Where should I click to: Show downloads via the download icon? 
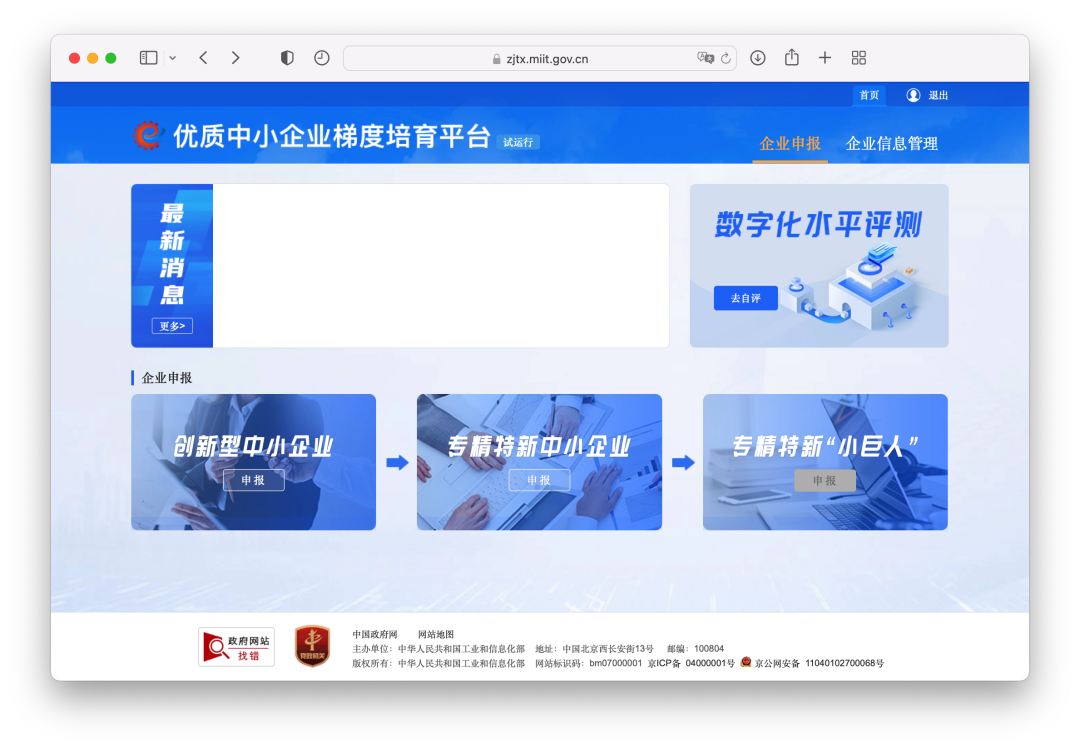pos(758,58)
